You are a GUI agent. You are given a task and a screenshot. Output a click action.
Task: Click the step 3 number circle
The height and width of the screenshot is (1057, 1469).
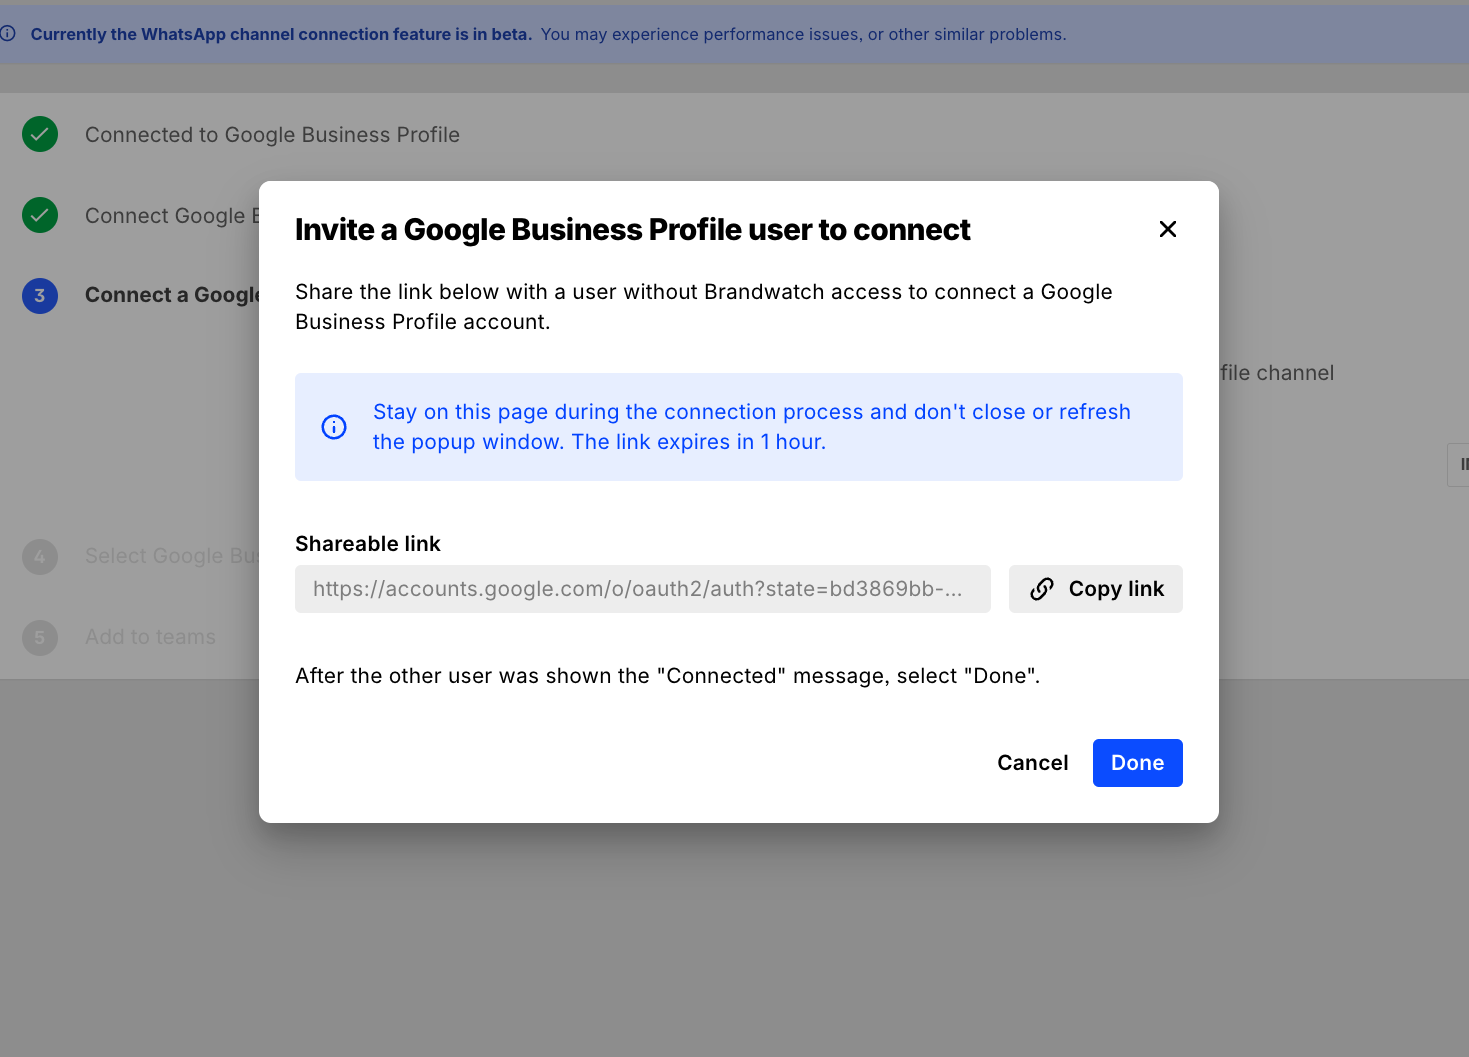(40, 295)
